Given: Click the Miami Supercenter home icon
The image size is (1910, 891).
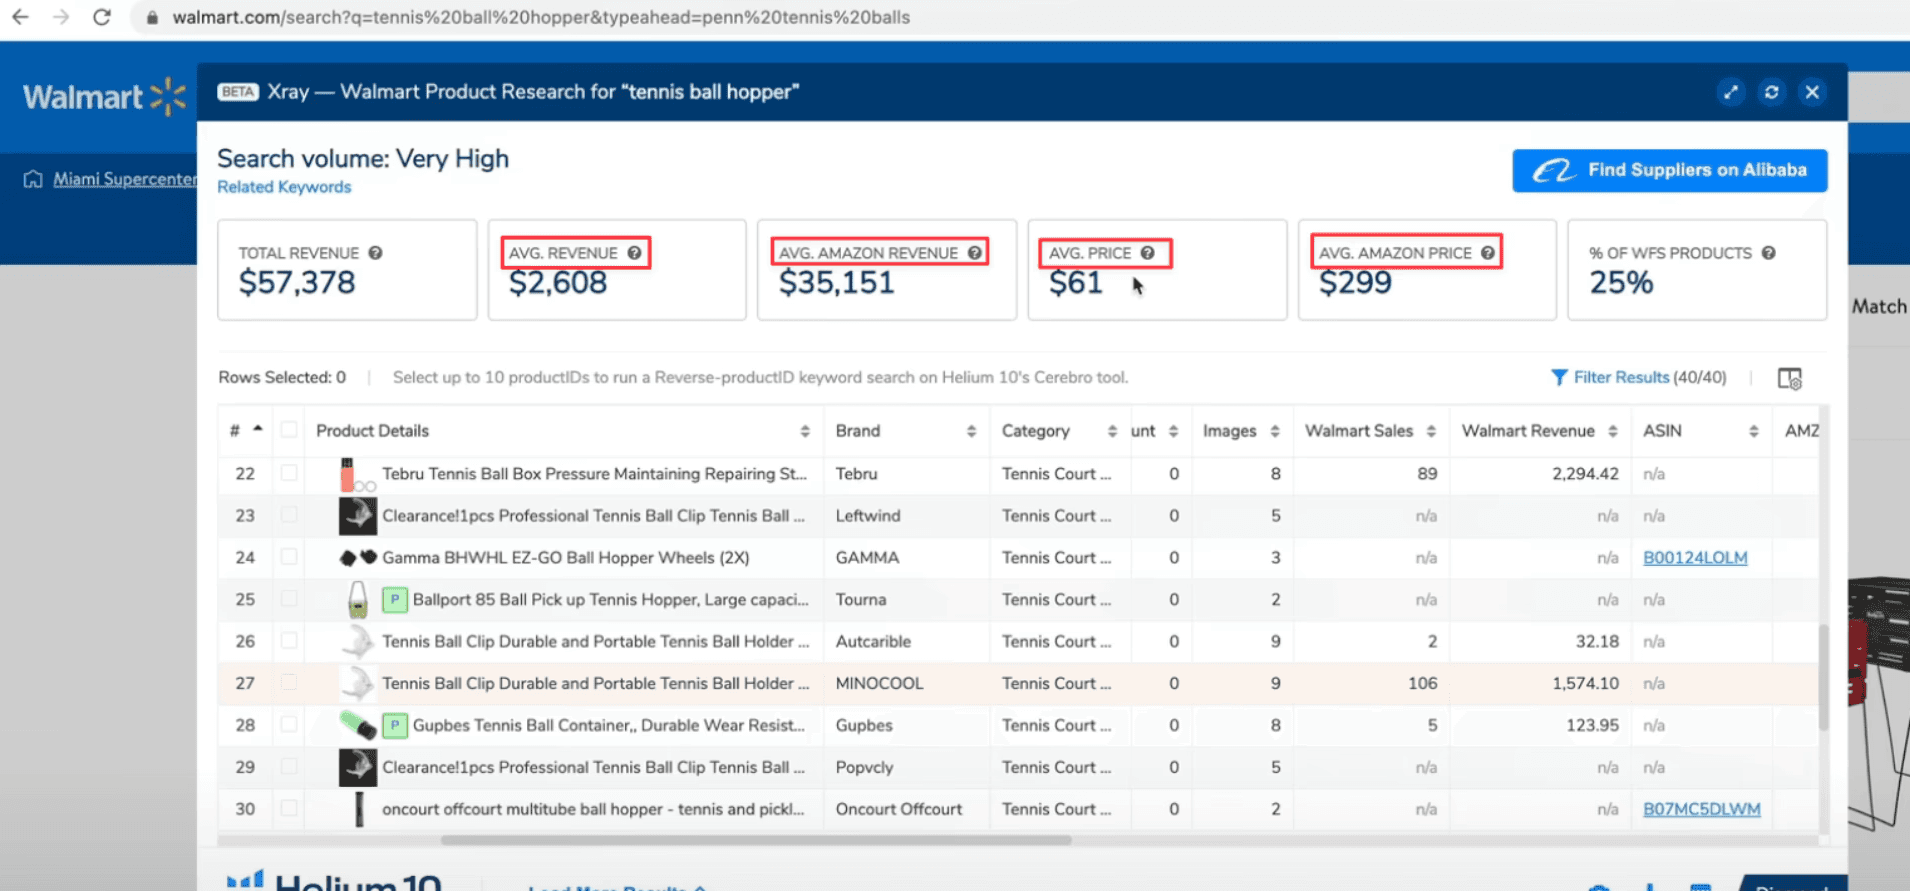Looking at the screenshot, I should (33, 179).
